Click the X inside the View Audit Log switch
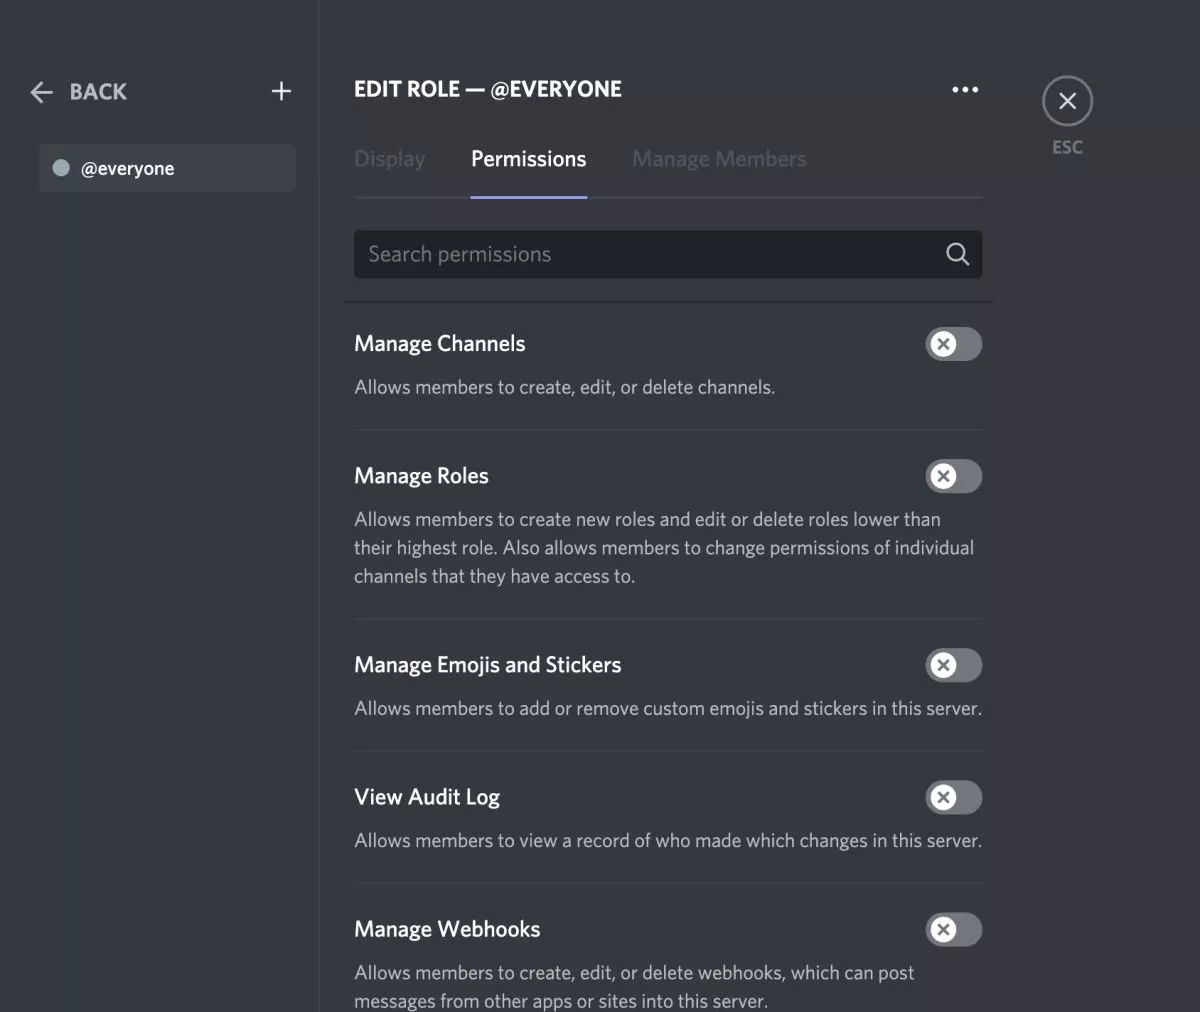Viewport: 1200px width, 1012px height. click(x=944, y=798)
